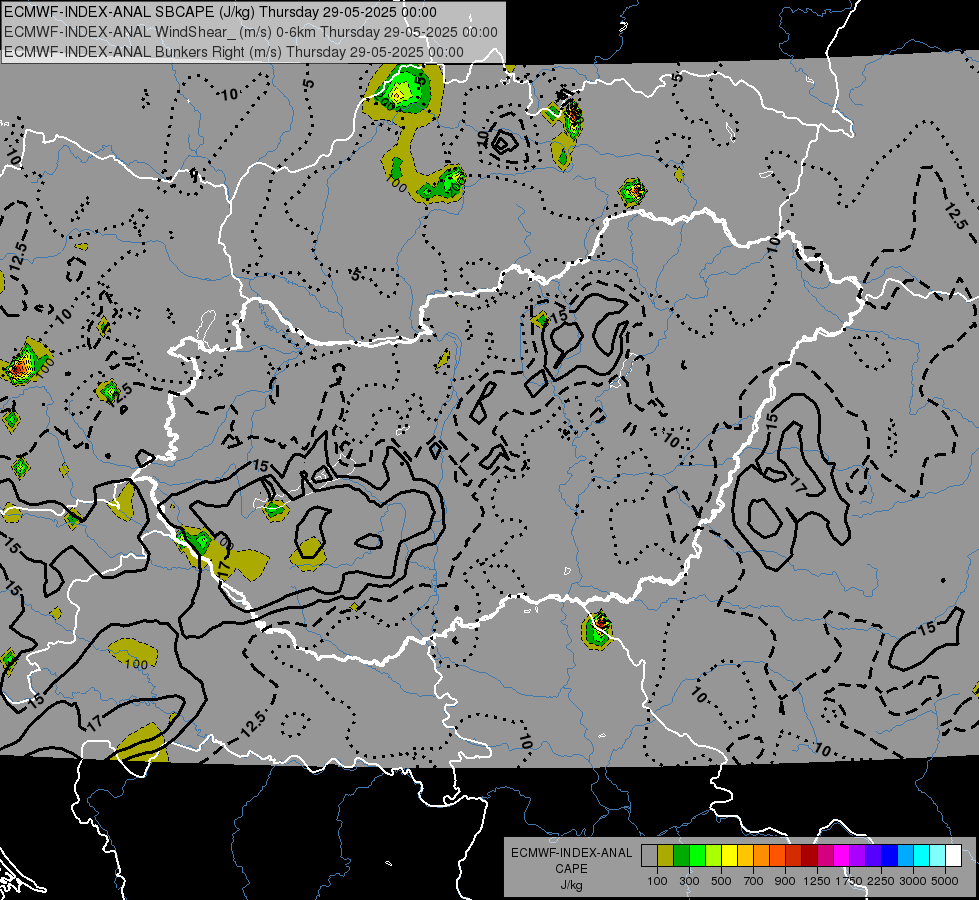The image size is (979, 900).
Task: Click the 1750 legend scale value
Action: [849, 881]
